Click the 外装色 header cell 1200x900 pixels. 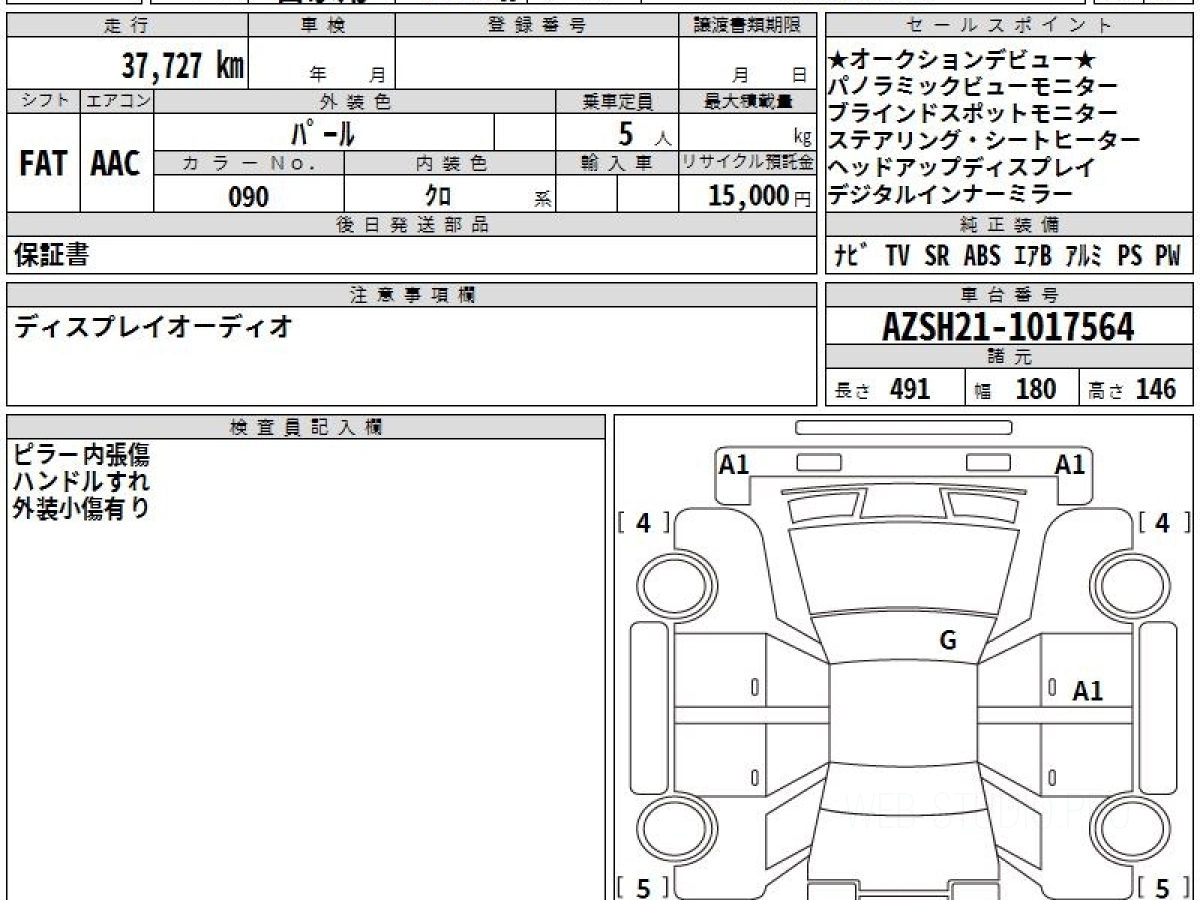click(355, 101)
